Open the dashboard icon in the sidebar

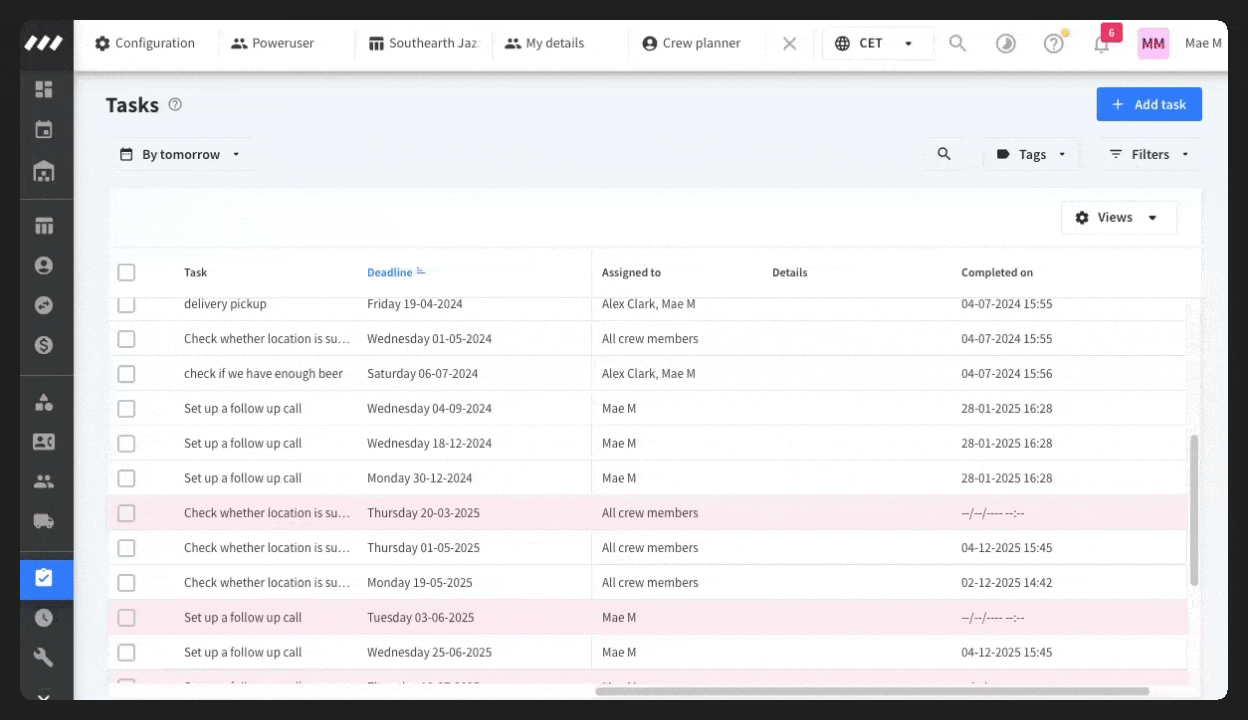point(44,89)
